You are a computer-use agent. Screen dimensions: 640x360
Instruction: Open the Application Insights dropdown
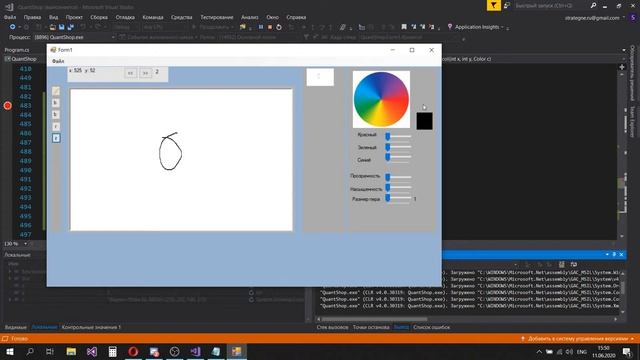pyautogui.click(x=476, y=27)
